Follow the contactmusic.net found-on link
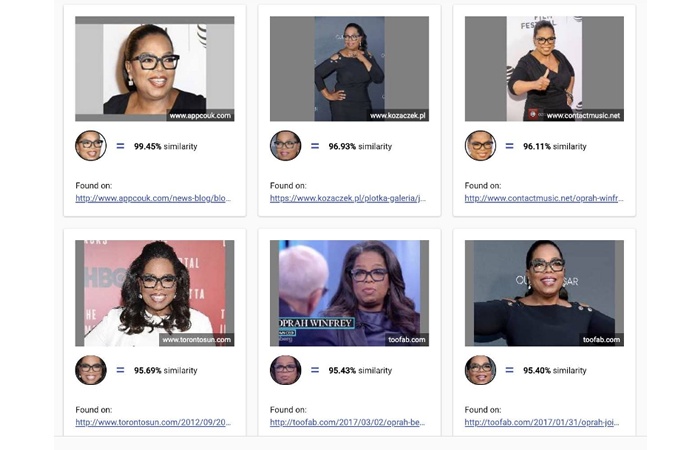 tap(544, 198)
